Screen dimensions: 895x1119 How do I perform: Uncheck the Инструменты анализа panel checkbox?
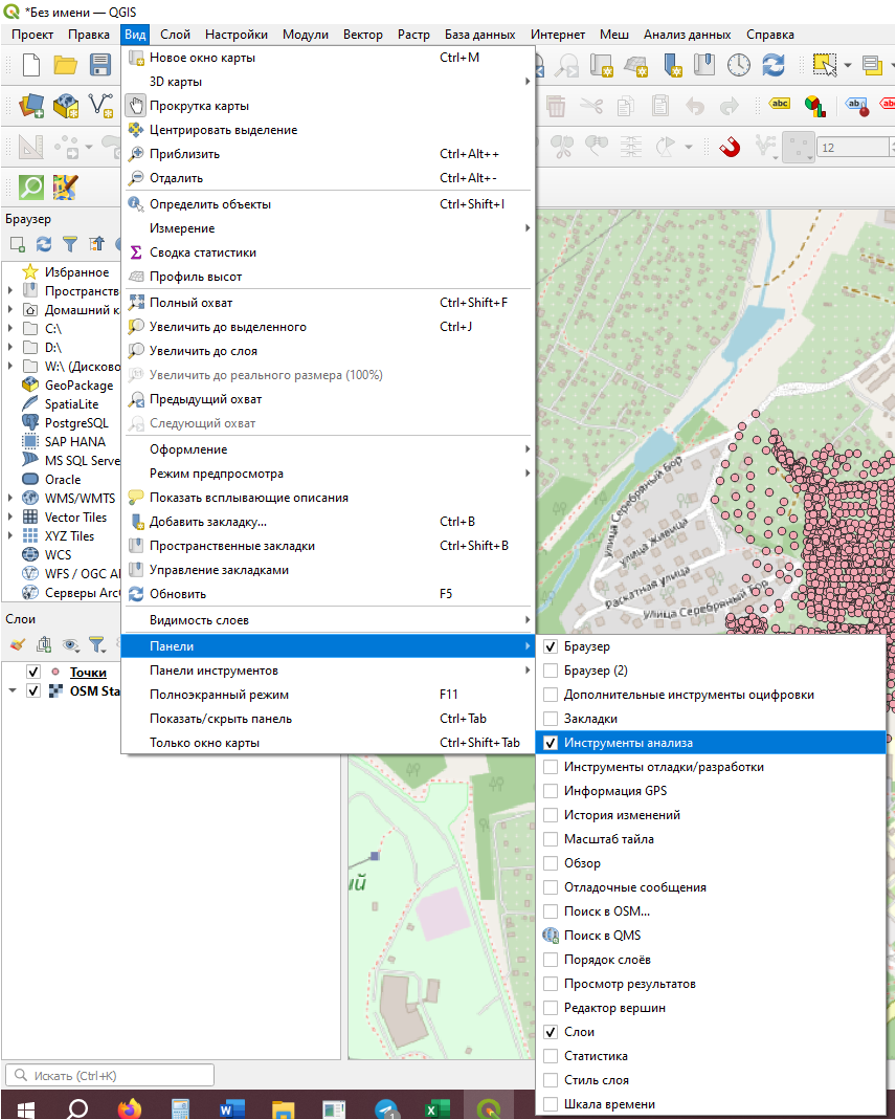point(550,743)
